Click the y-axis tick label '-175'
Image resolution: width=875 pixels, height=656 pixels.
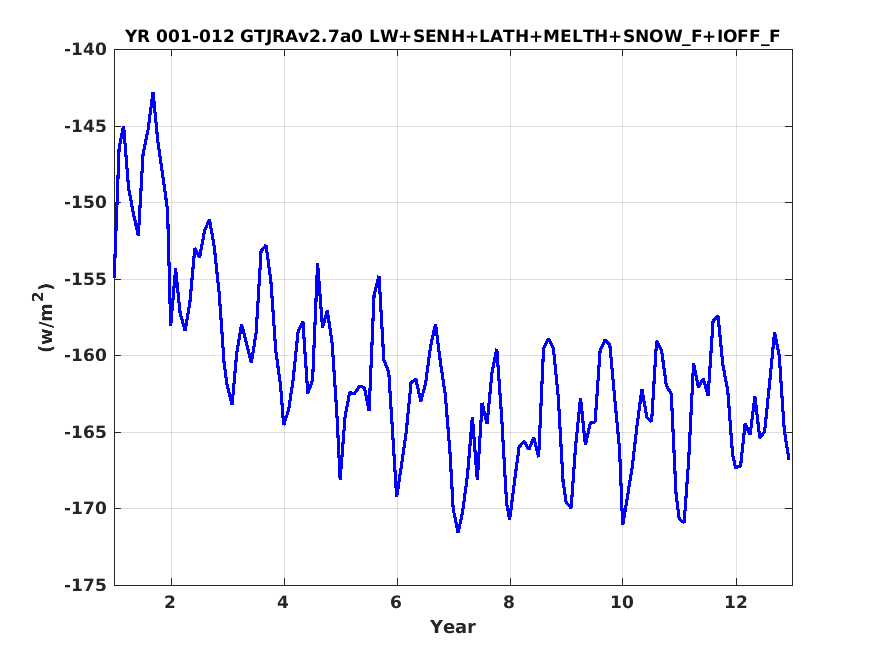(x=85, y=585)
